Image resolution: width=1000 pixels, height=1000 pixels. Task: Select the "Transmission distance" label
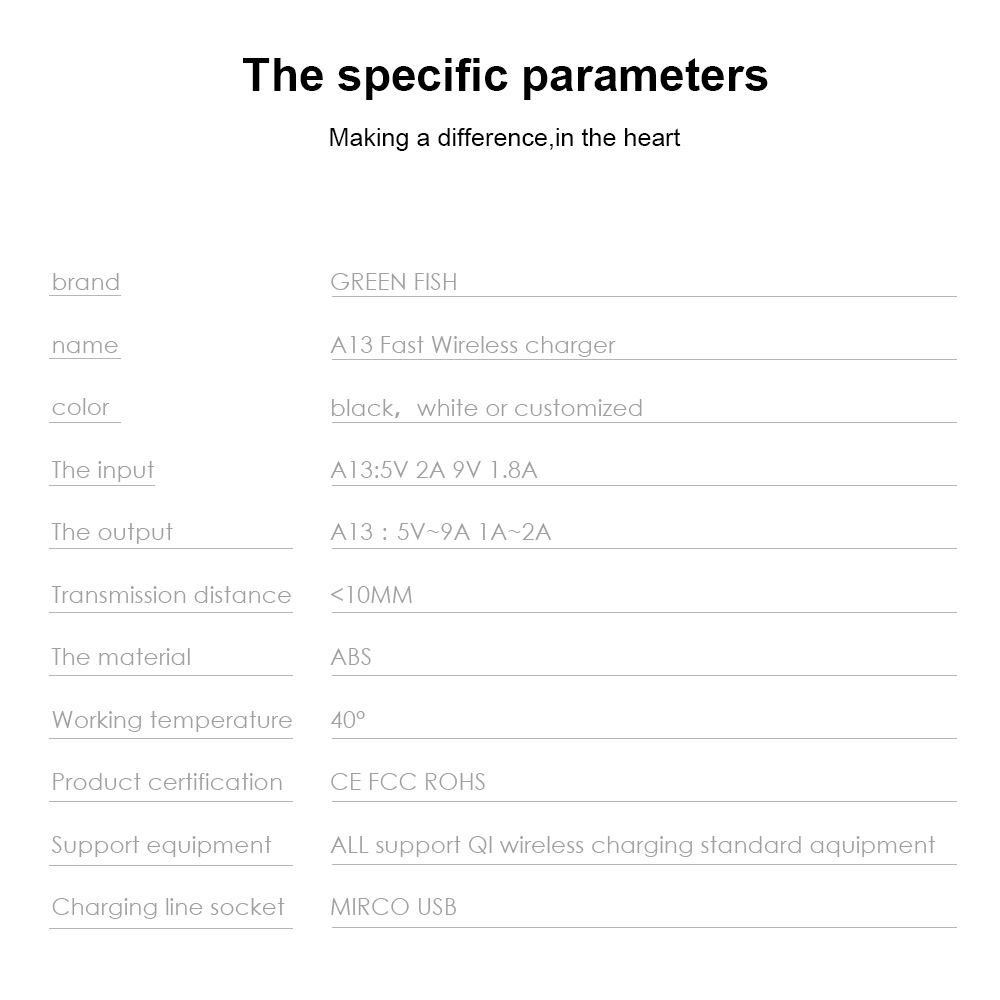[x=171, y=595]
